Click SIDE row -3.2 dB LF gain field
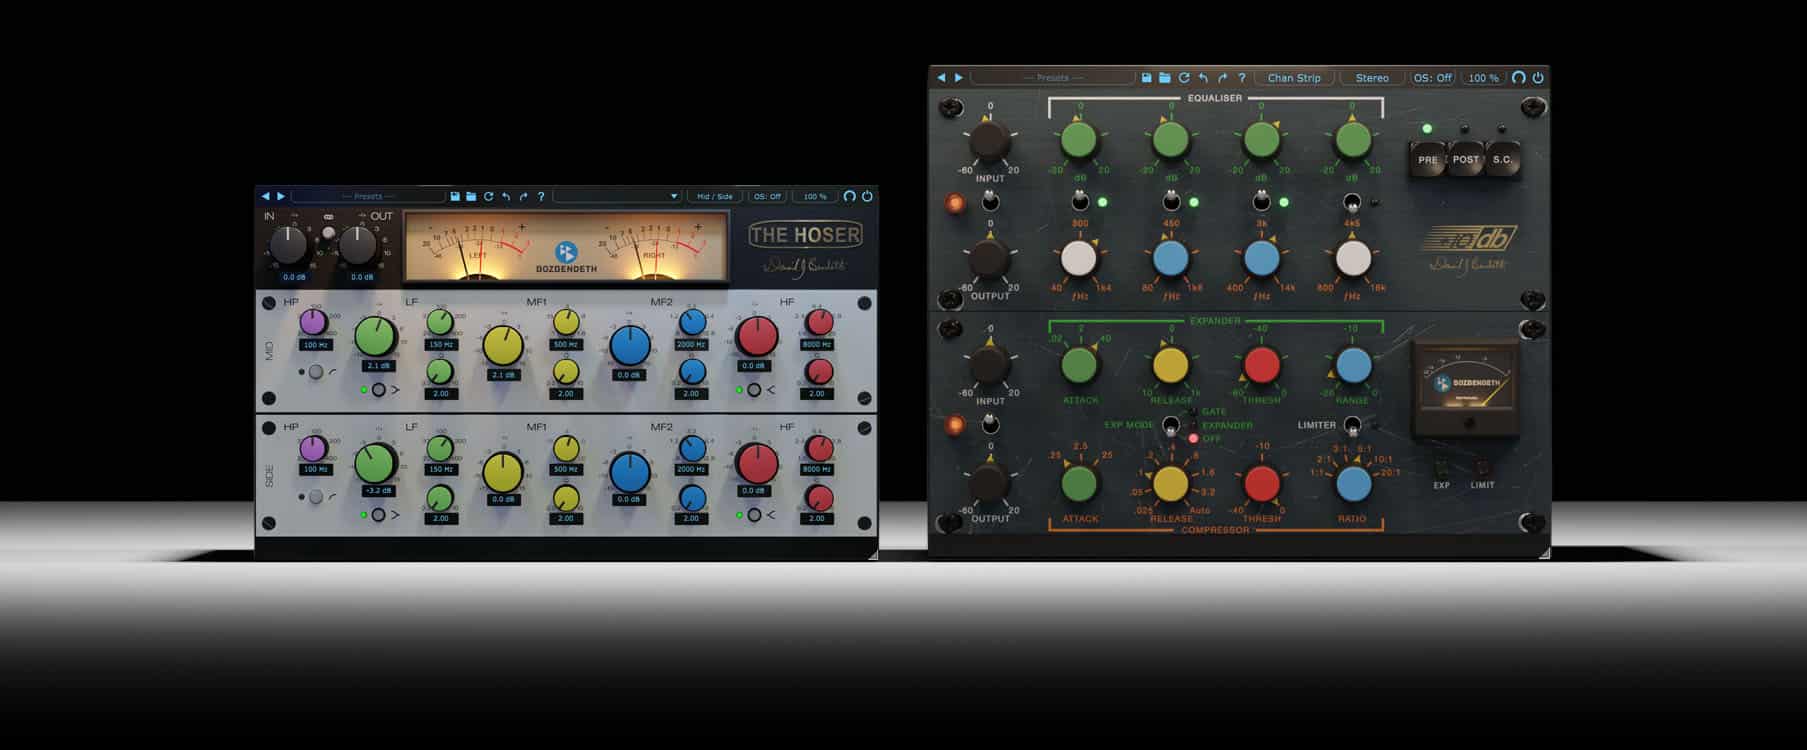The image size is (1807, 750). click(x=378, y=491)
